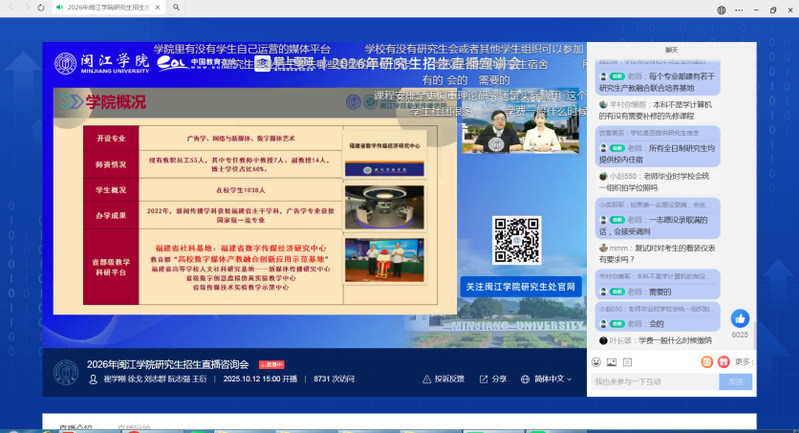Click the QR code in the video
The image size is (799, 433).
pos(516,240)
